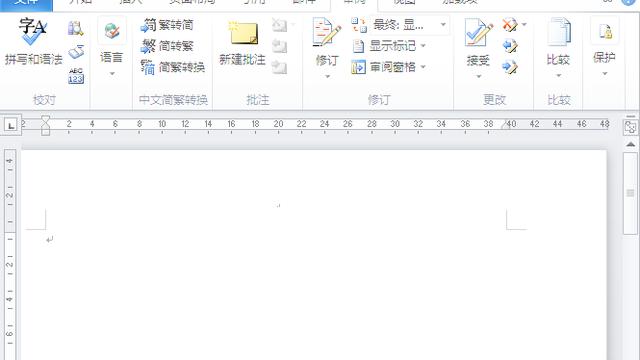
Task: Expand the Accept (接受) dropdown arrow
Action: pyautogui.click(x=478, y=76)
